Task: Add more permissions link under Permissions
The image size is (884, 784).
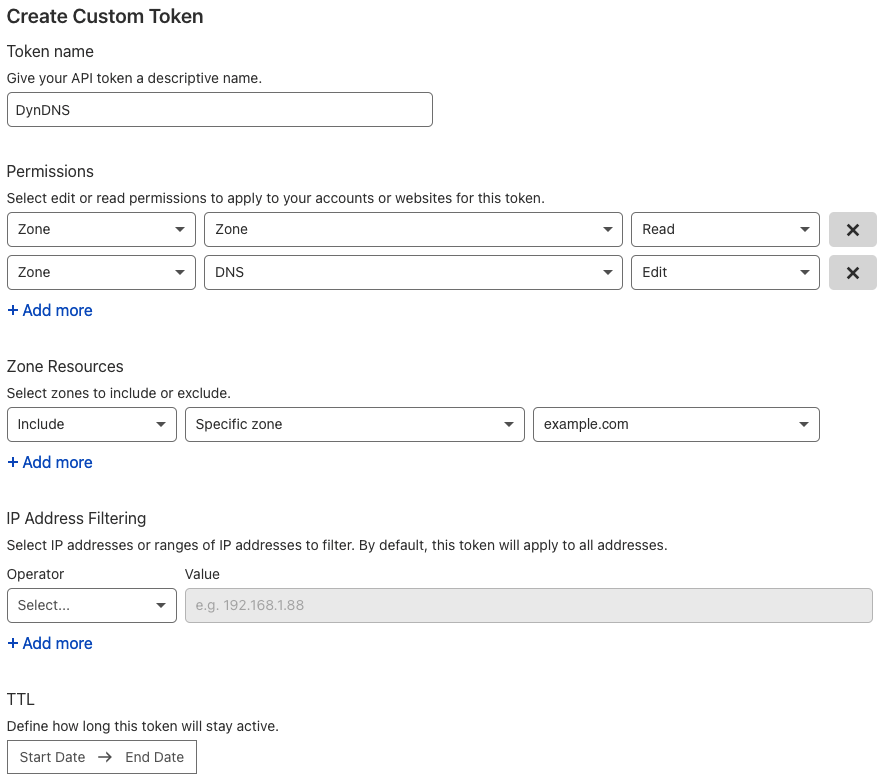Action: click(x=50, y=311)
